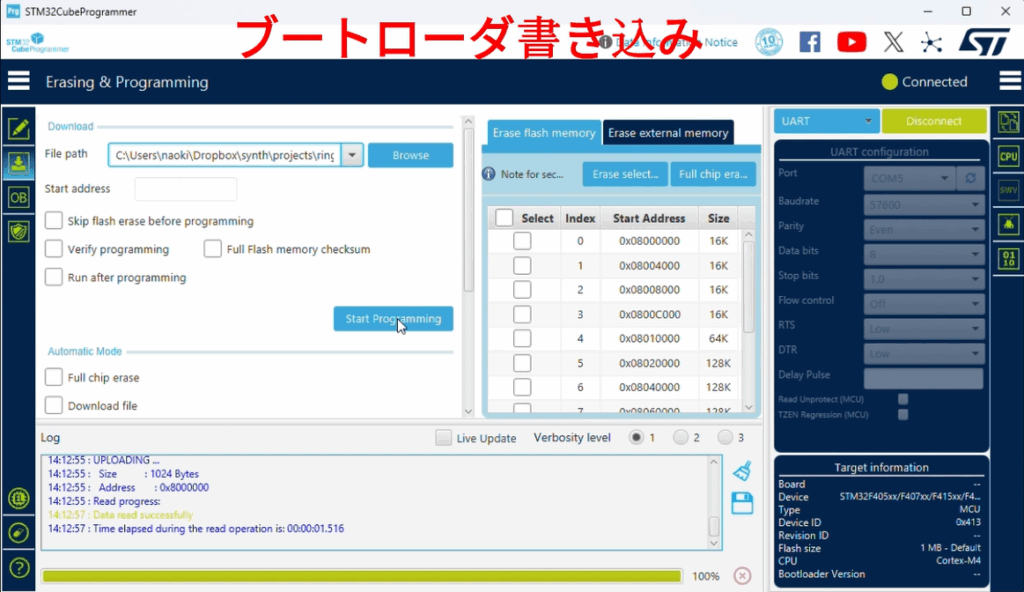
Task: Enable Full Flash memory checksum
Action: [x=212, y=249]
